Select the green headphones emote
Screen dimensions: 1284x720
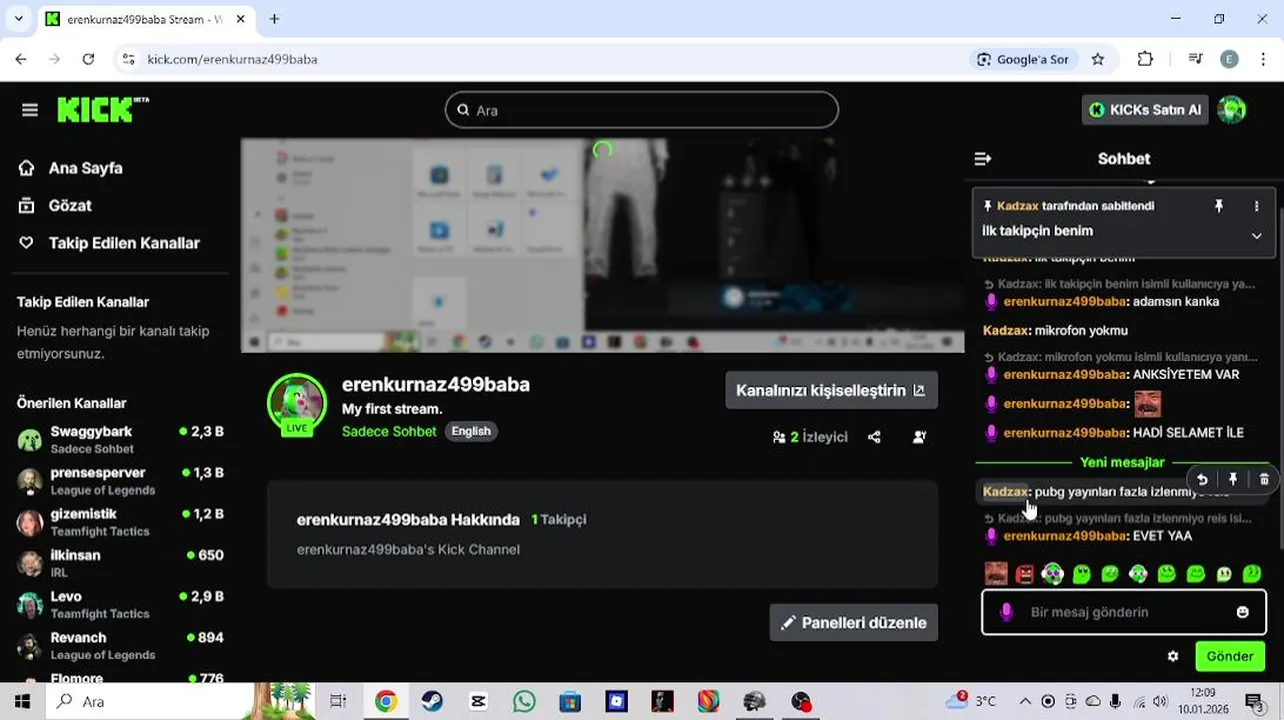[1053, 573]
